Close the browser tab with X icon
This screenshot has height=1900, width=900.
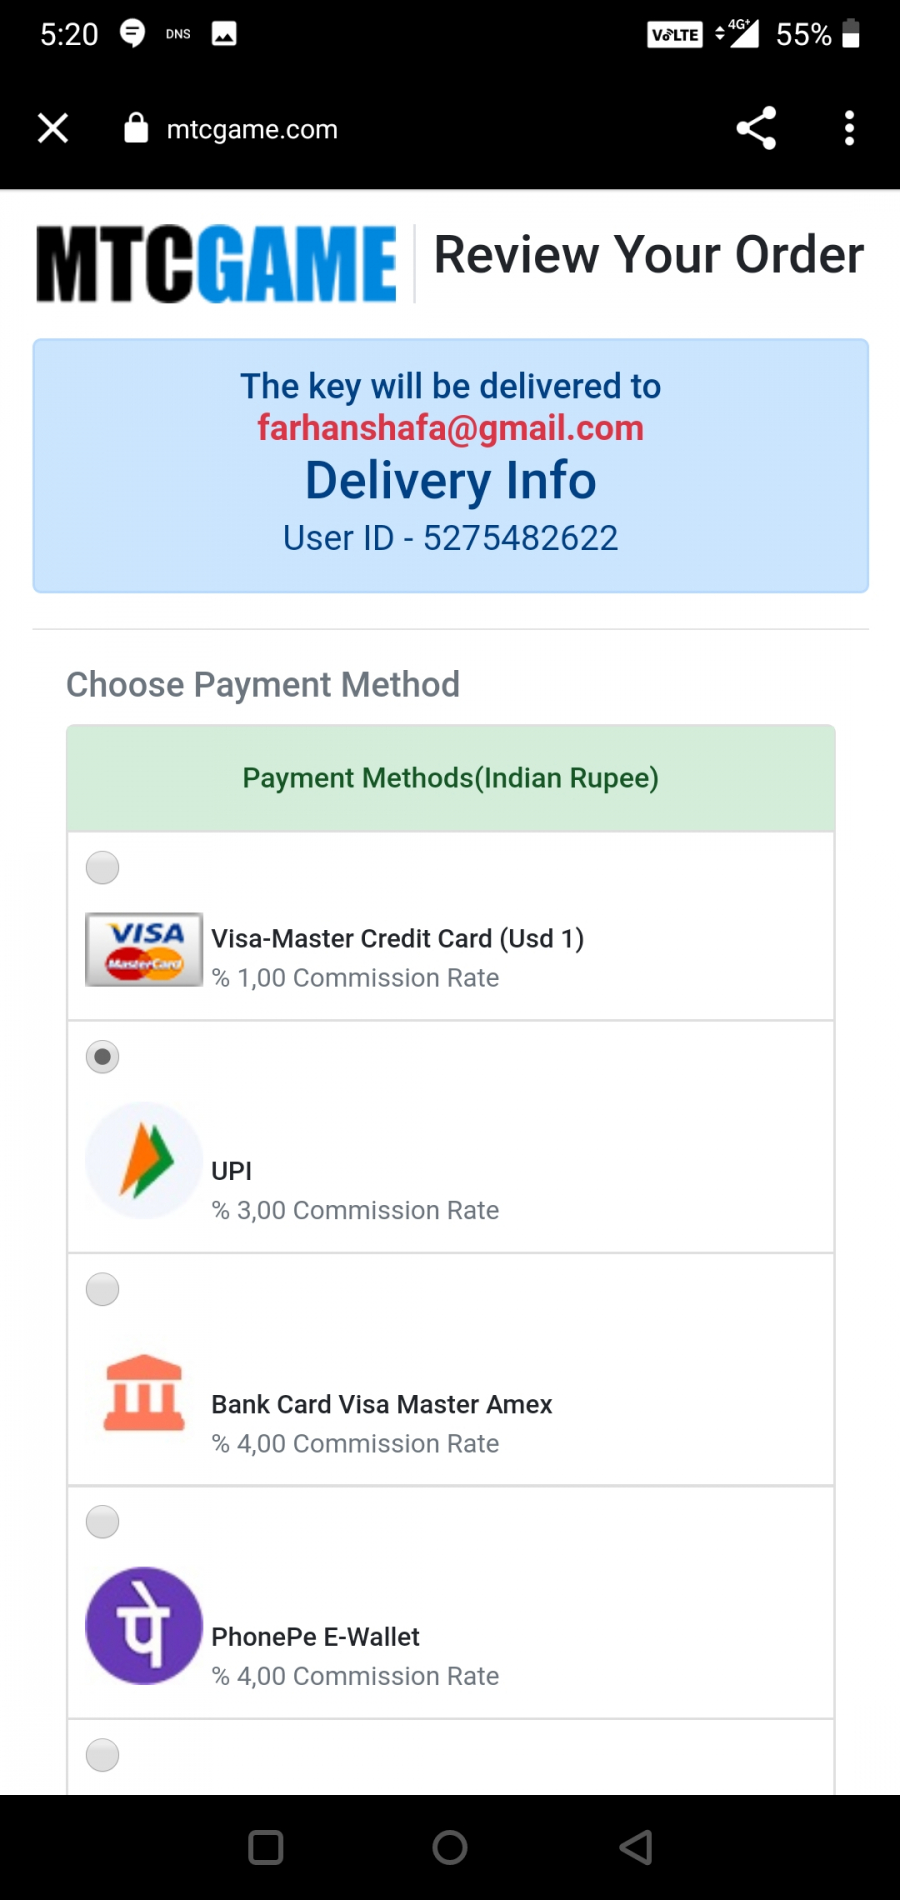pos(53,128)
